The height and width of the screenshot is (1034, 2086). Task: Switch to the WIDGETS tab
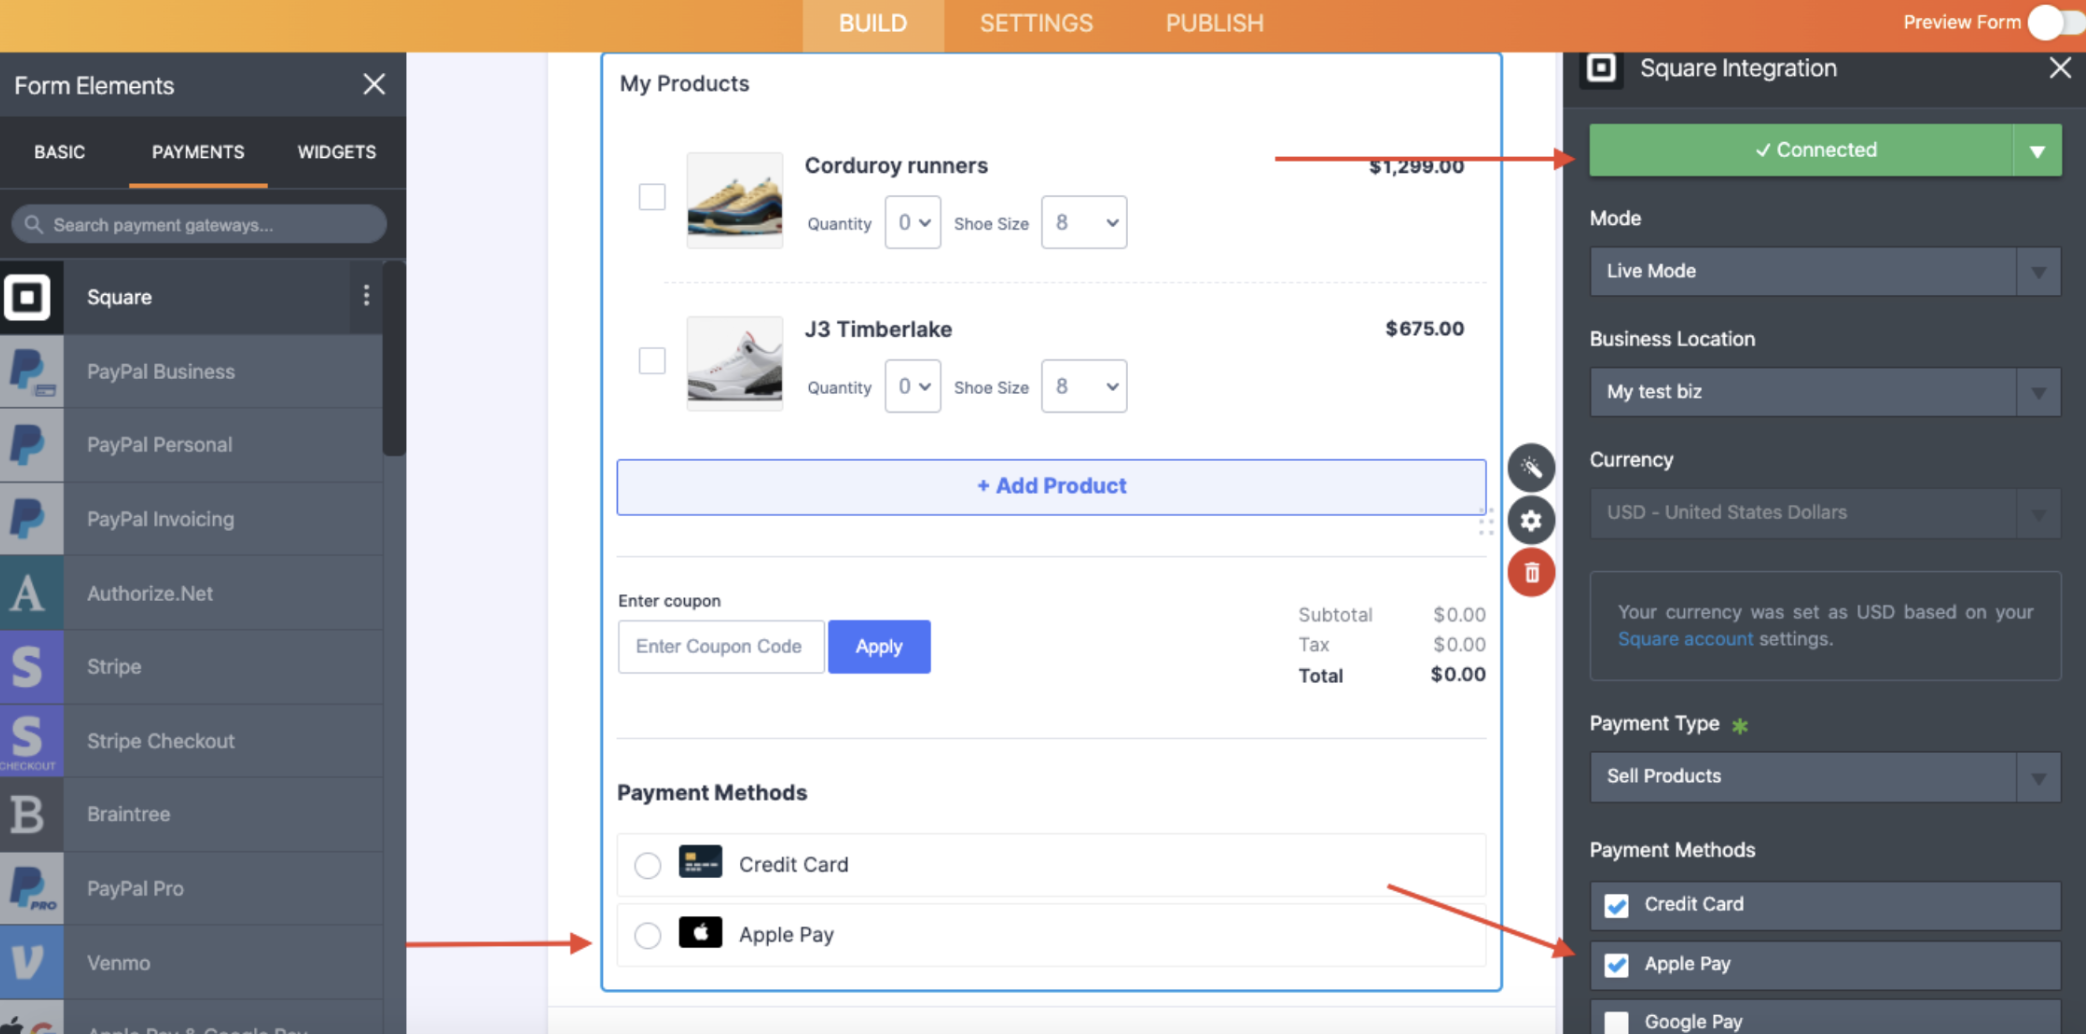(x=336, y=152)
